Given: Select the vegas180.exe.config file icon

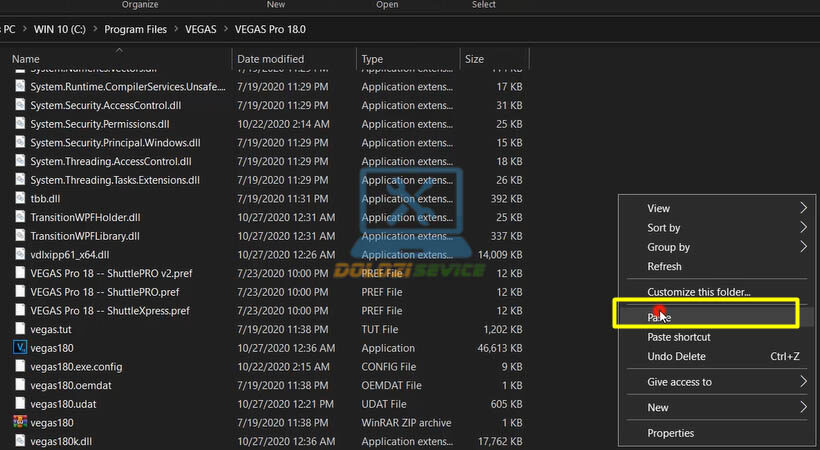Looking at the screenshot, I should 20,367.
